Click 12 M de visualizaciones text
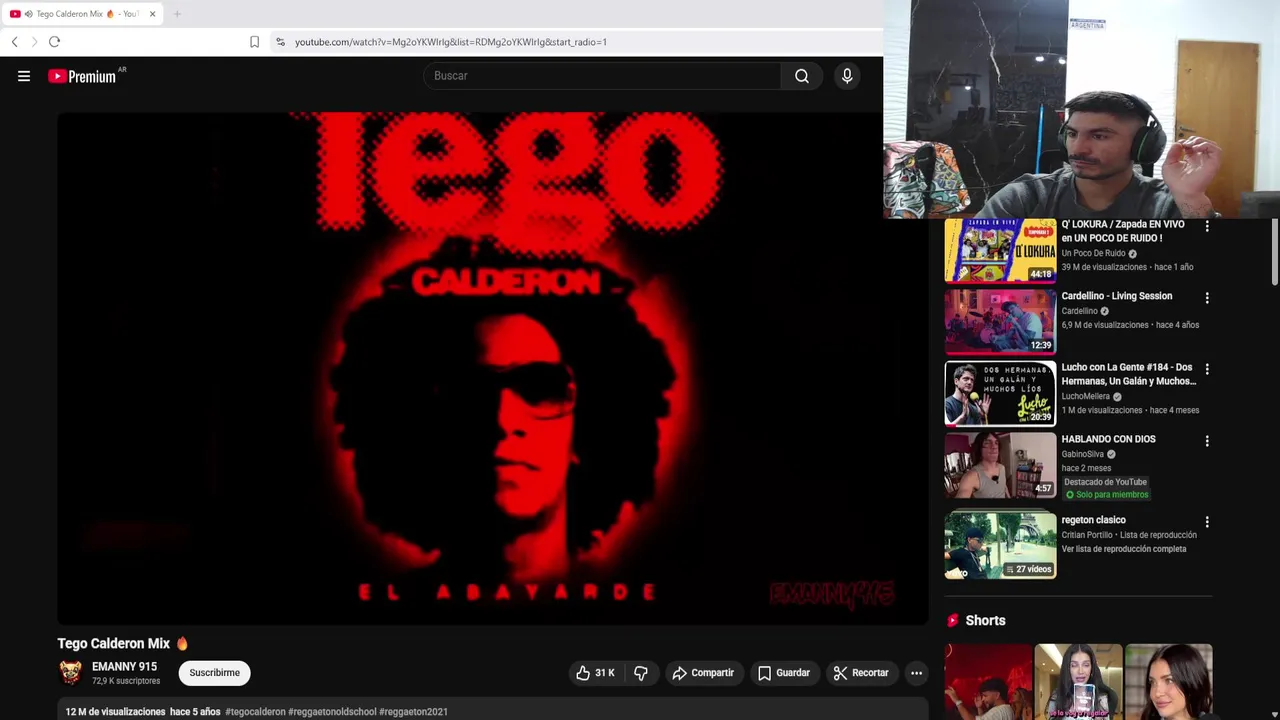 [115, 712]
